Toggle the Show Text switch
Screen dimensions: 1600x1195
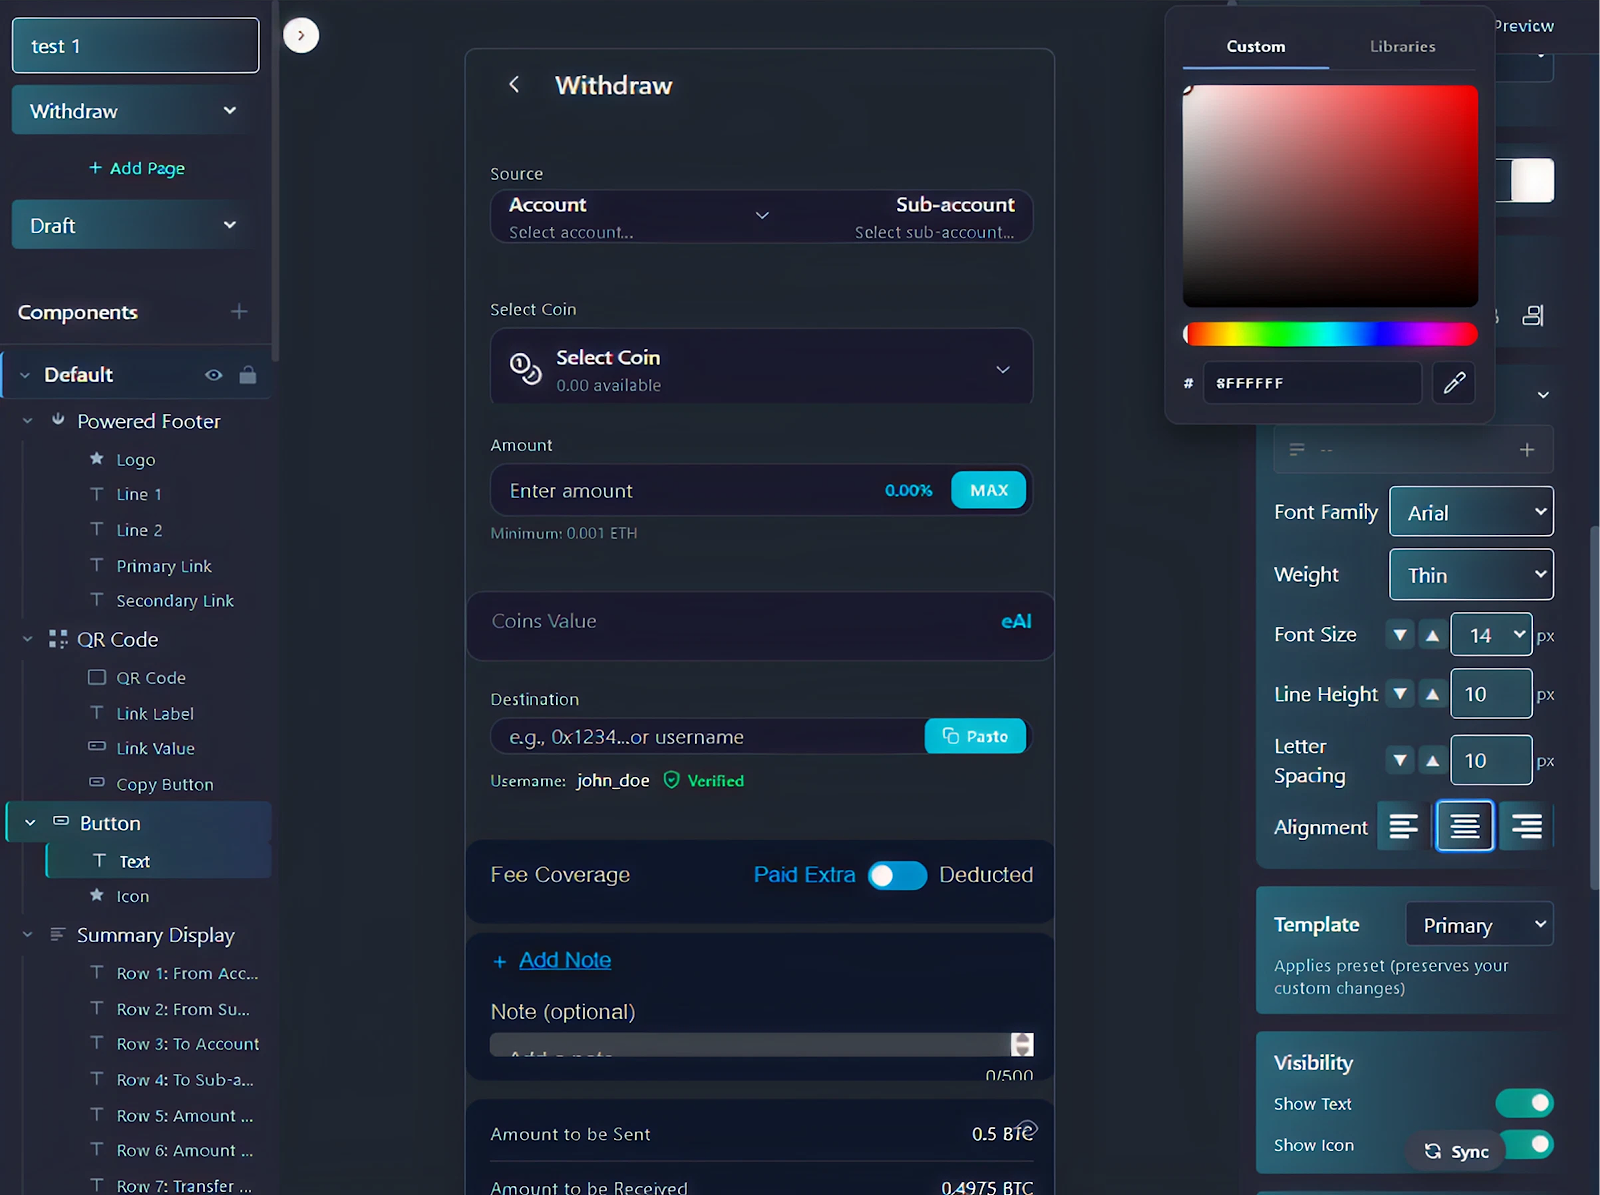click(1524, 1103)
